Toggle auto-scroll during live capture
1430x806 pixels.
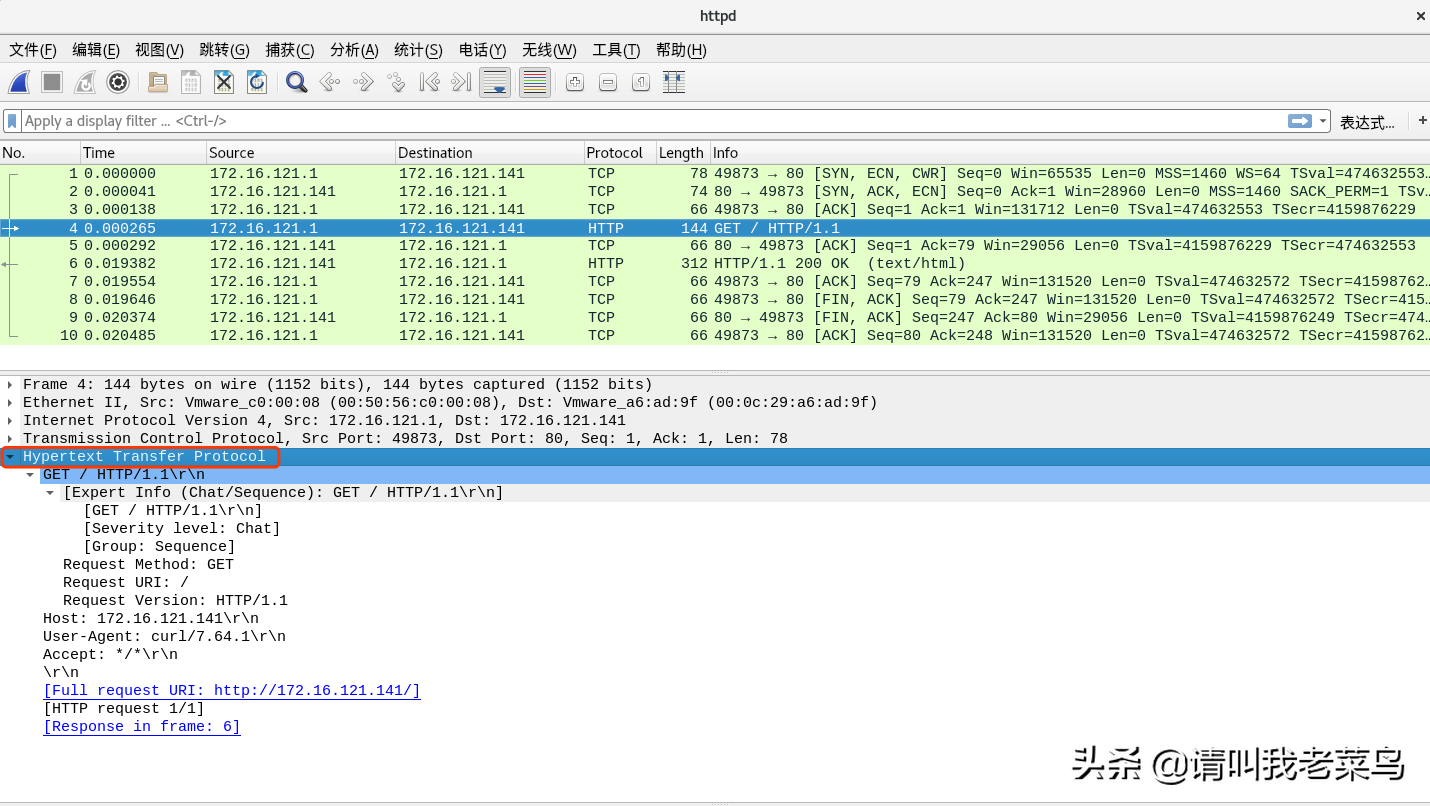[495, 82]
